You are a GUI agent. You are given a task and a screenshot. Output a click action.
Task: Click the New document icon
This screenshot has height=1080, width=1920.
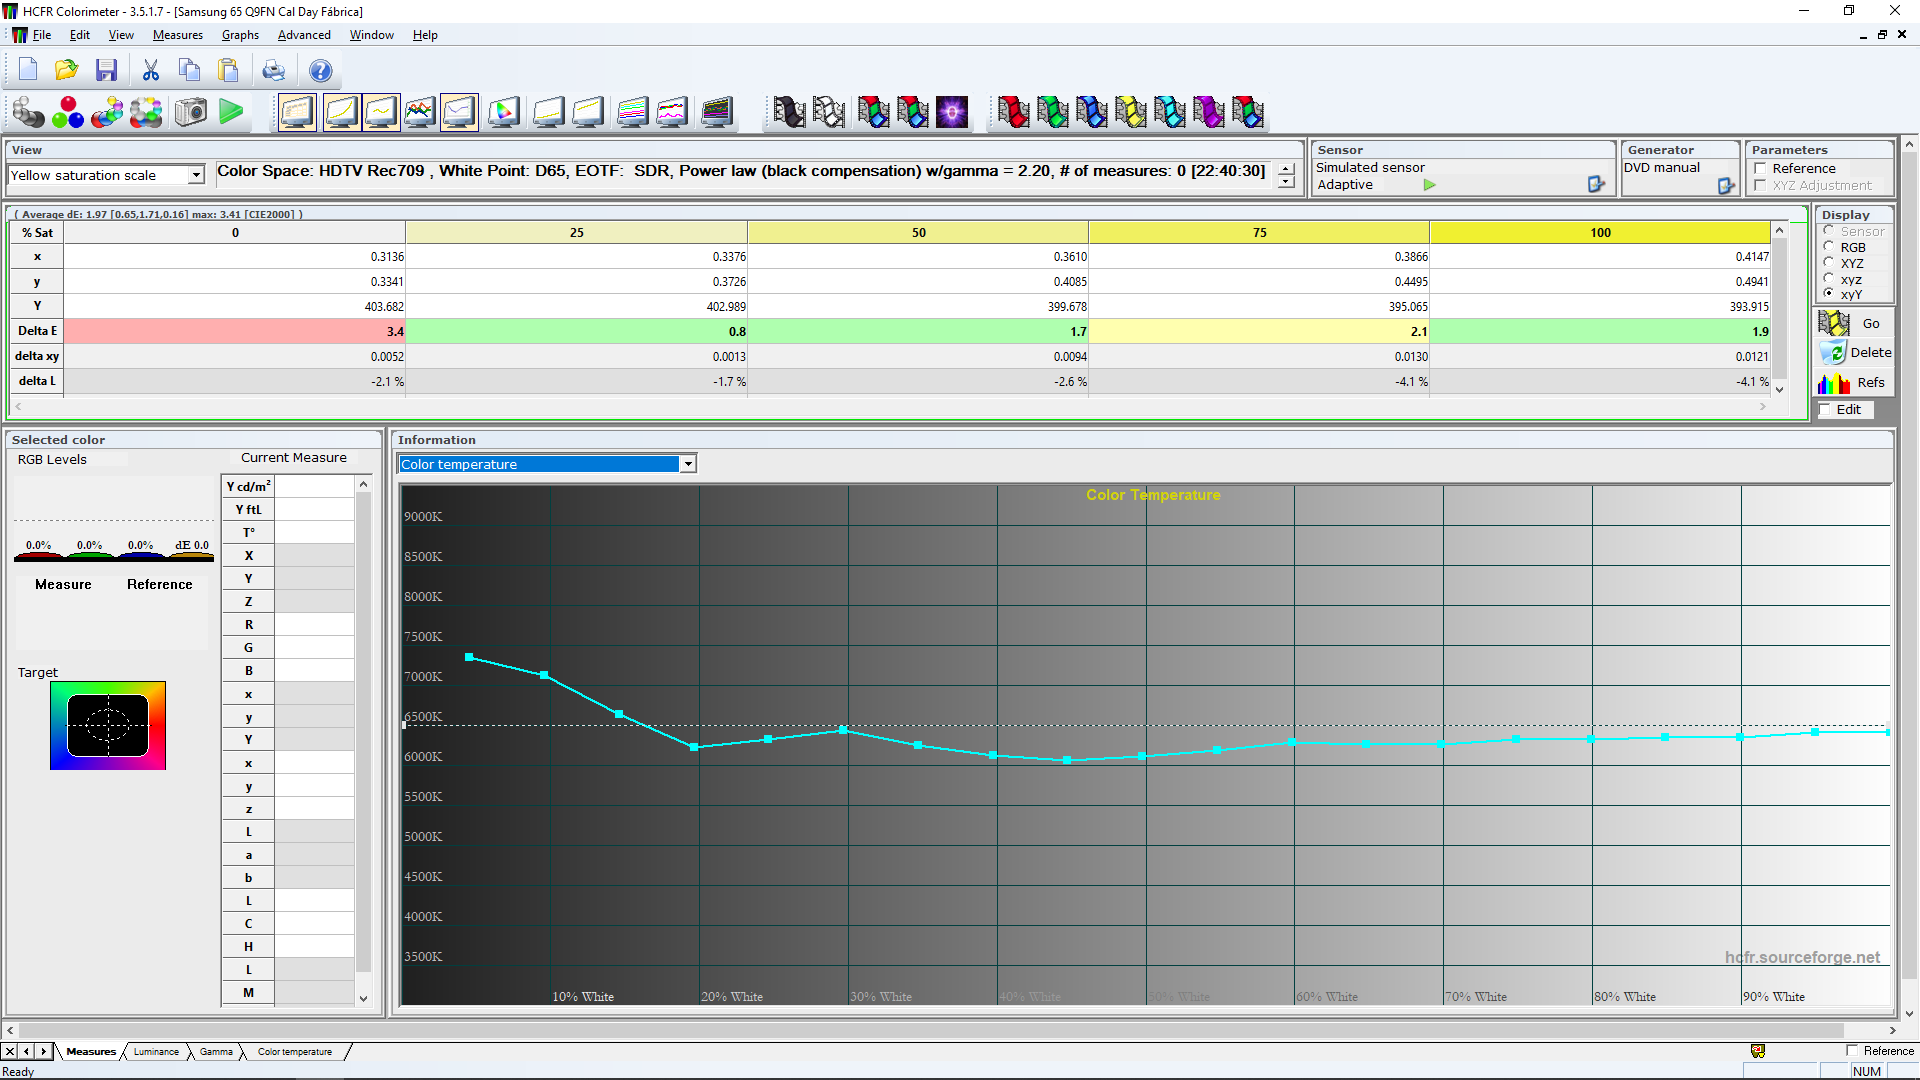point(28,70)
